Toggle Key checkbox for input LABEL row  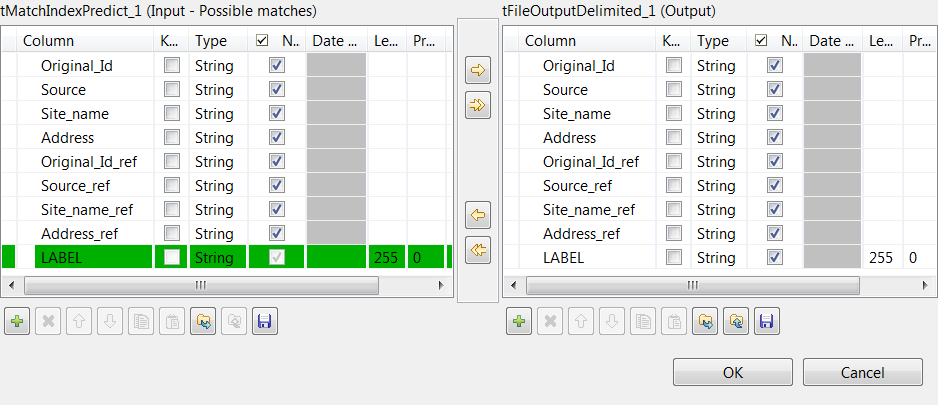pyautogui.click(x=172, y=257)
